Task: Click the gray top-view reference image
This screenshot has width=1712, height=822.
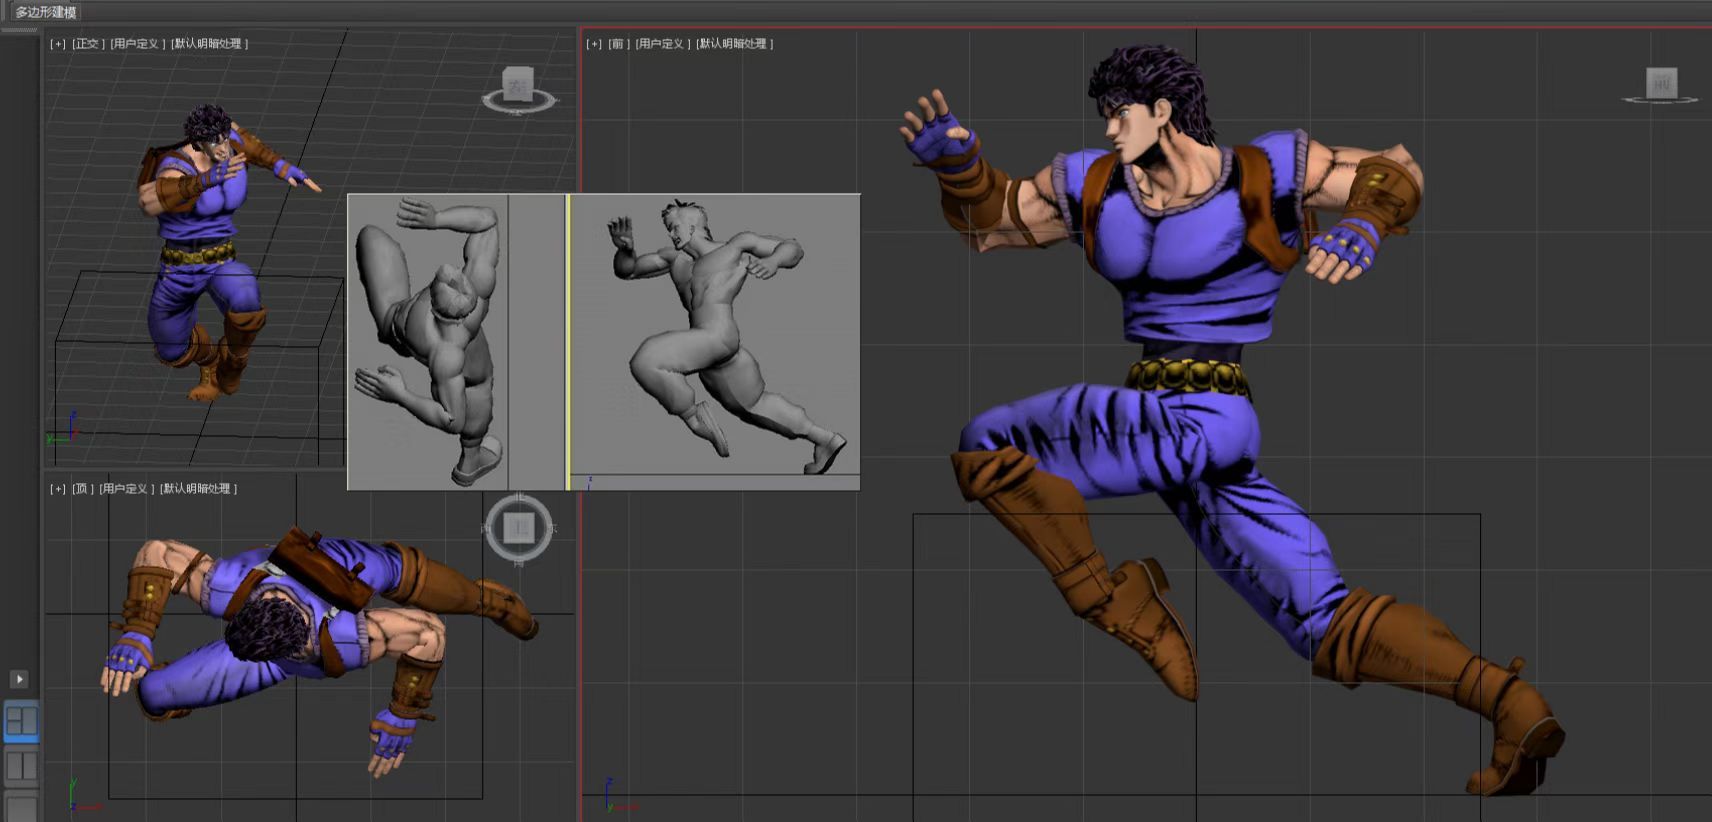Action: click(428, 342)
